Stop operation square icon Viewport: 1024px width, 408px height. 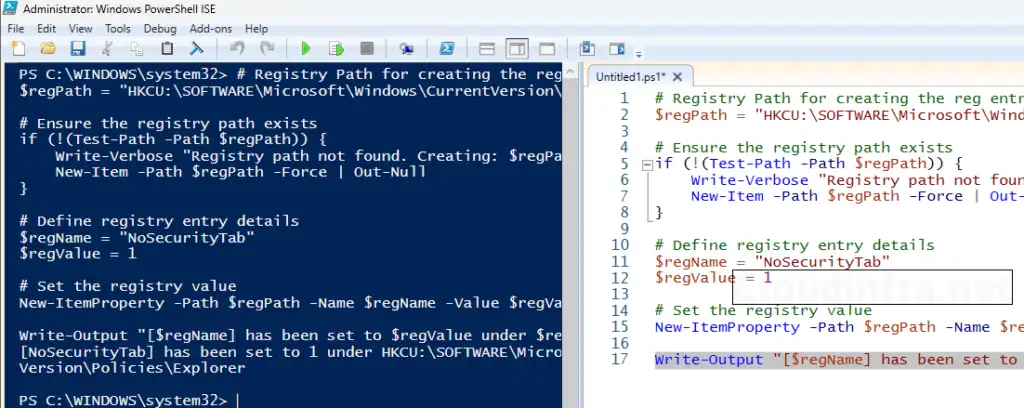coord(367,48)
